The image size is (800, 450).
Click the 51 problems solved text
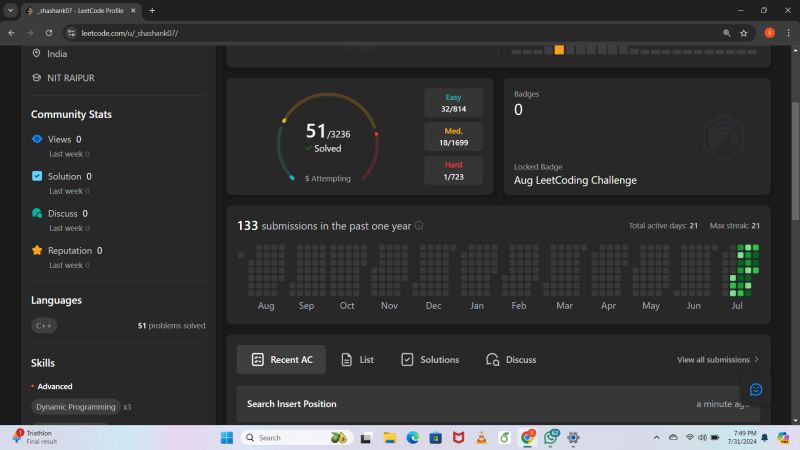[171, 326]
